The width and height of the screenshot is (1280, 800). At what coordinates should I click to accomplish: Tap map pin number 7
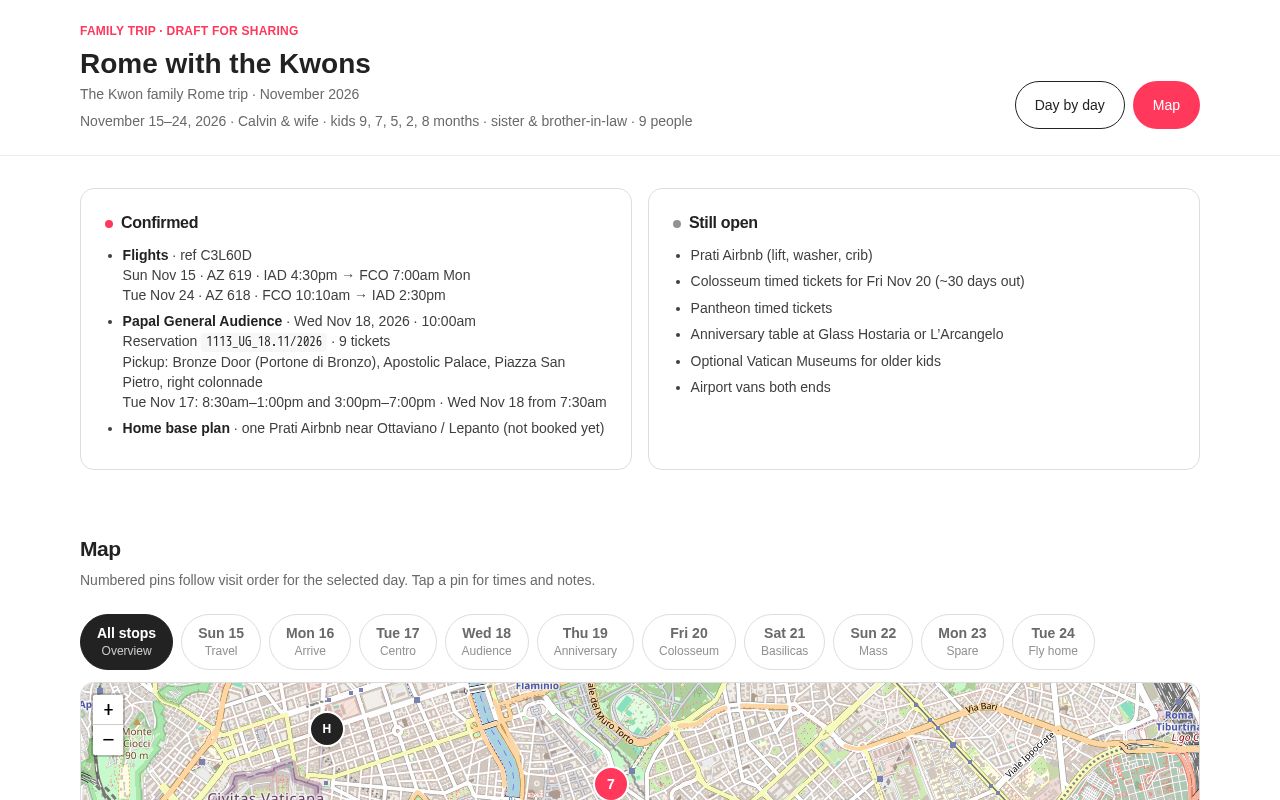coord(611,784)
